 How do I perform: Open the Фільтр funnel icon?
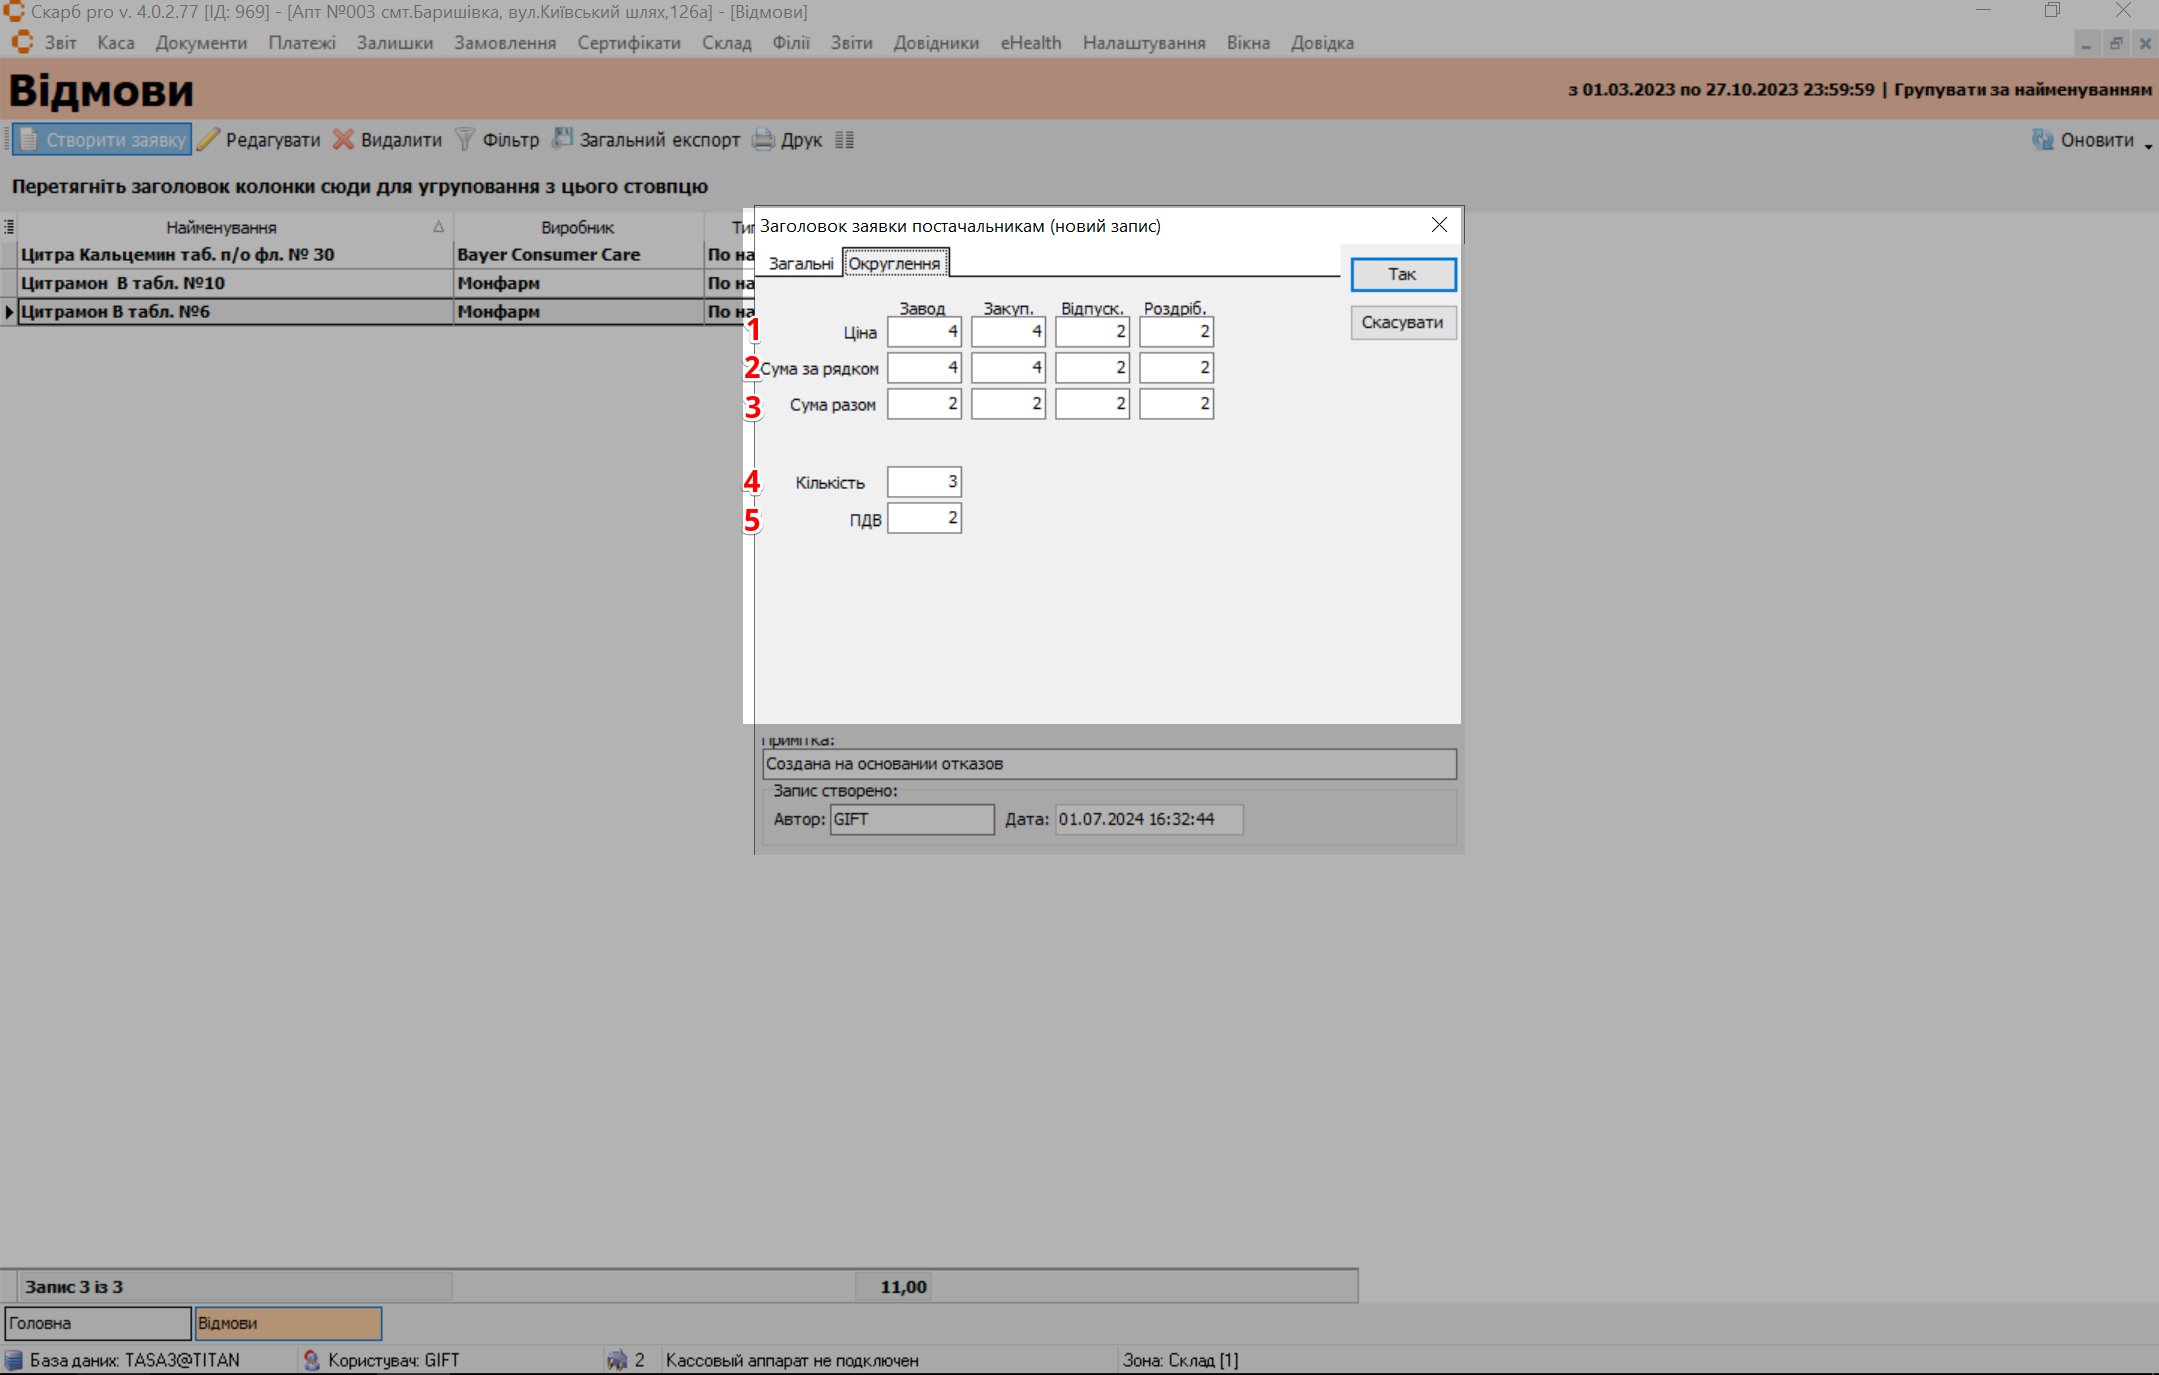[465, 140]
